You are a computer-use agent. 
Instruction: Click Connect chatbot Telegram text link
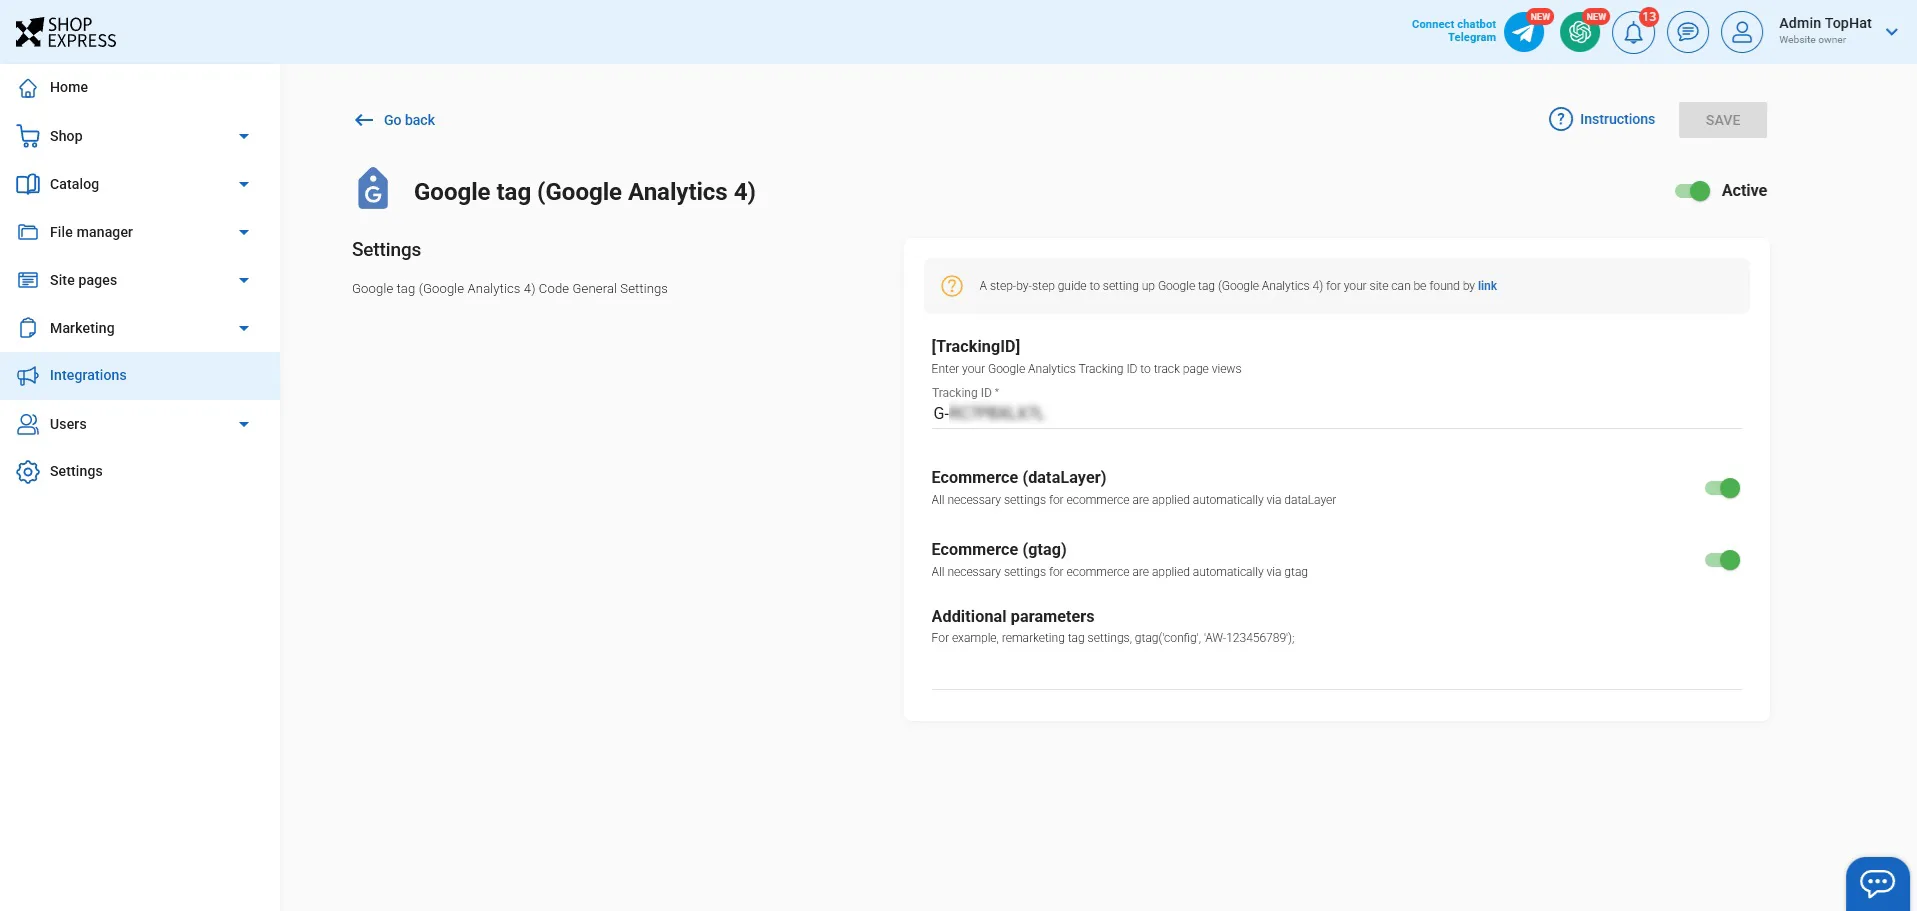pos(1454,31)
